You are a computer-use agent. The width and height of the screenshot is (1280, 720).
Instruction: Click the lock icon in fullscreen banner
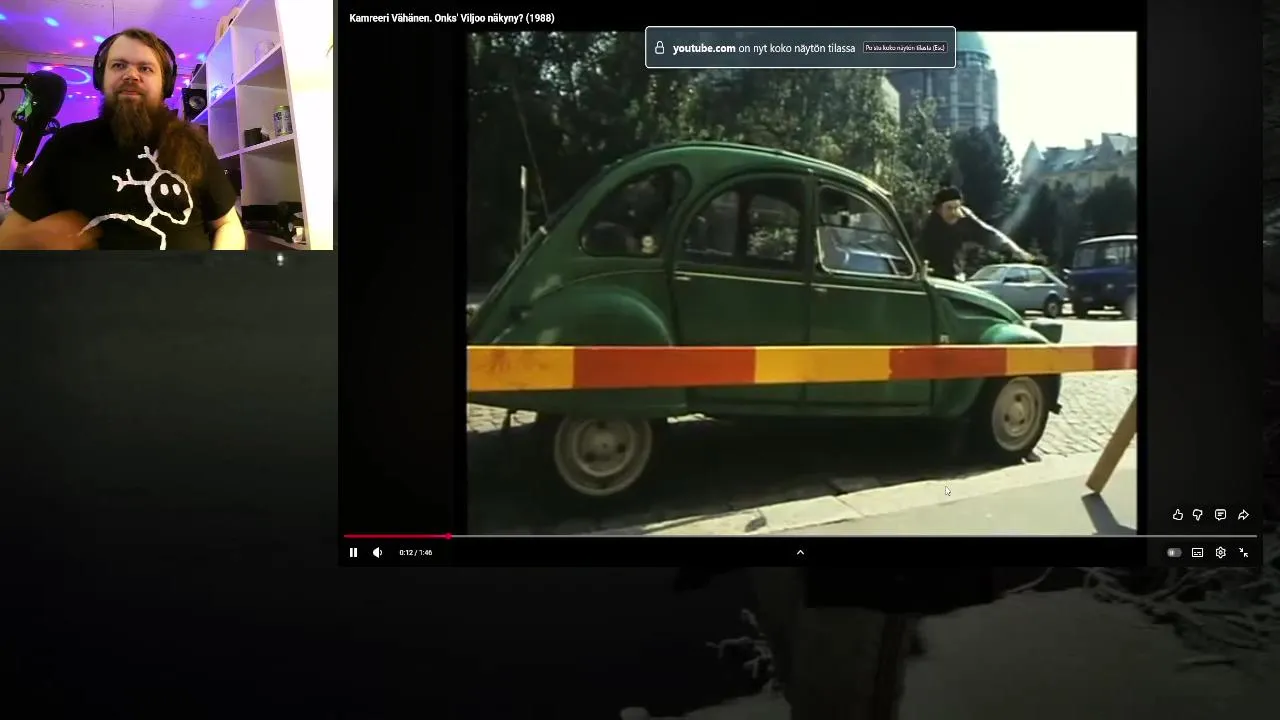pyautogui.click(x=660, y=48)
